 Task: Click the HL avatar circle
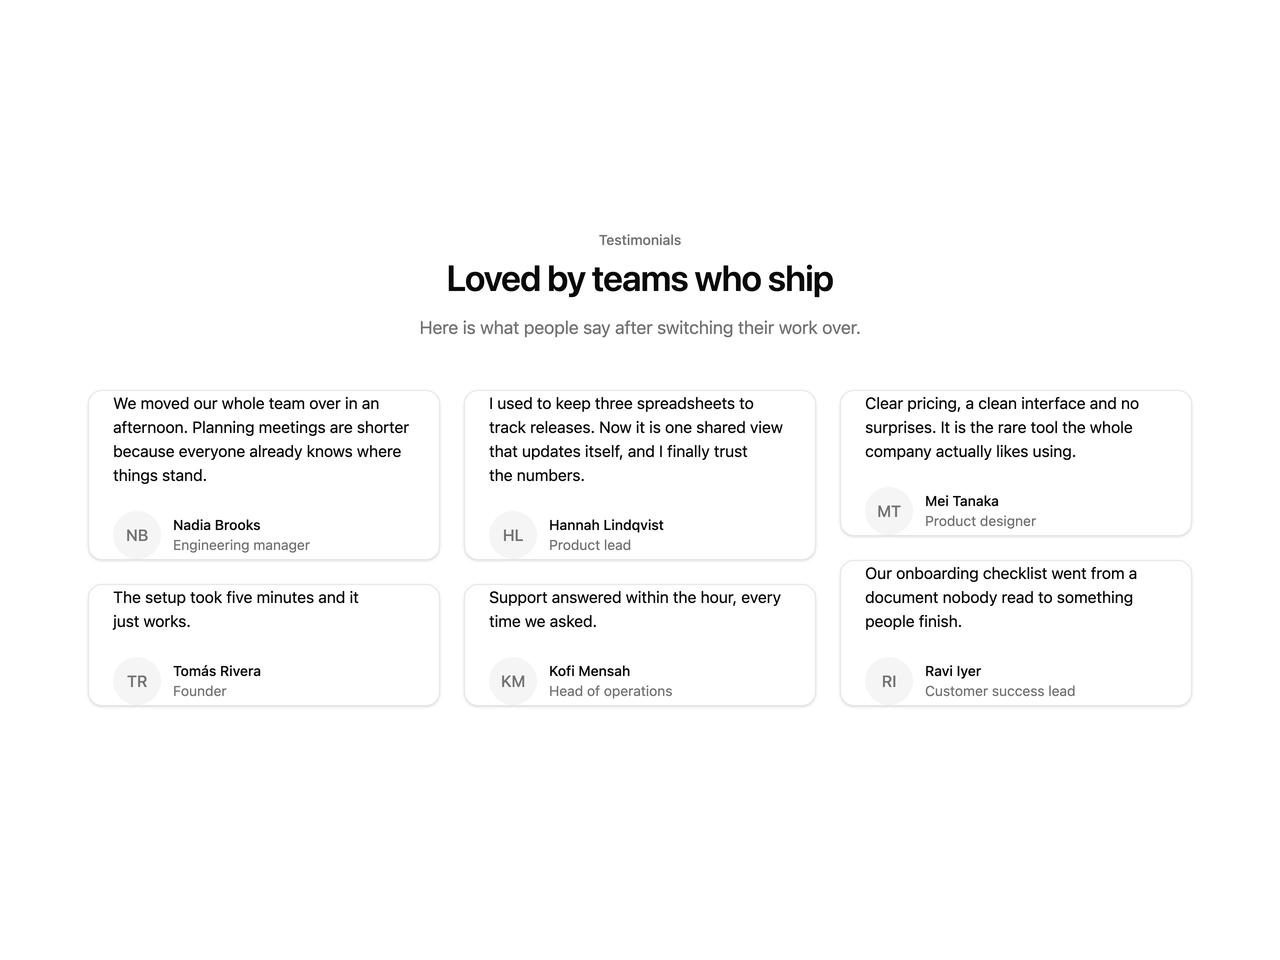coord(513,535)
